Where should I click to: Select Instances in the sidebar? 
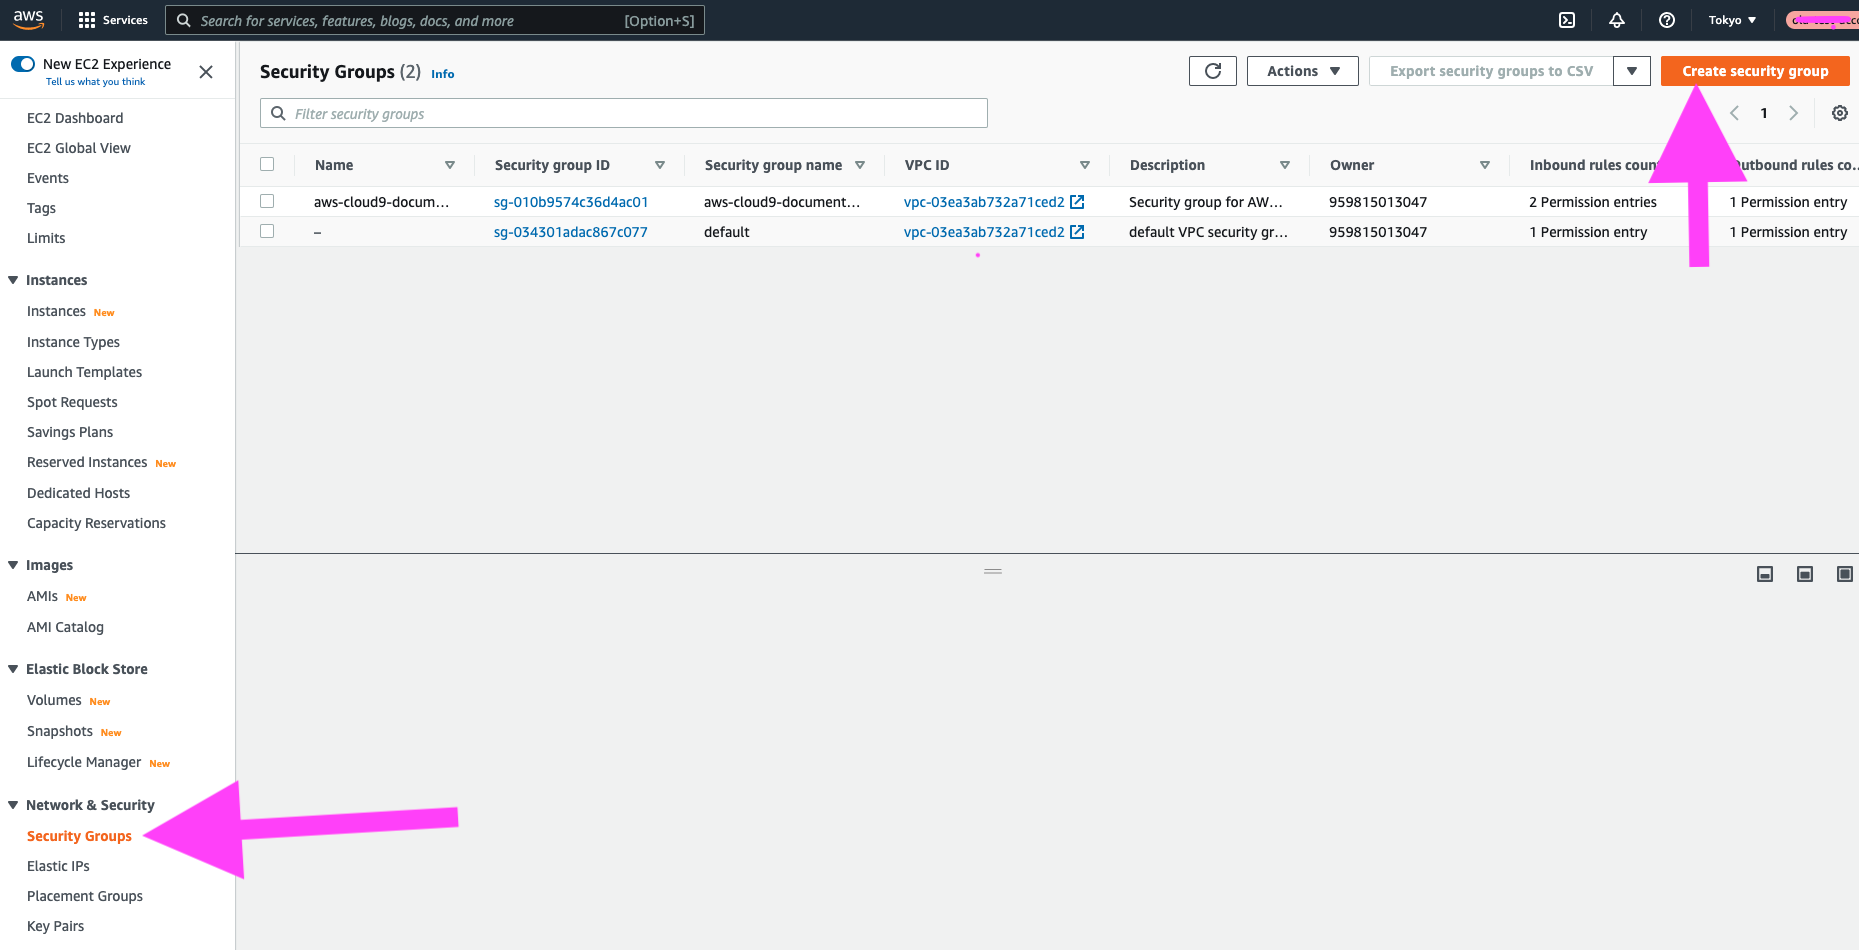click(56, 311)
